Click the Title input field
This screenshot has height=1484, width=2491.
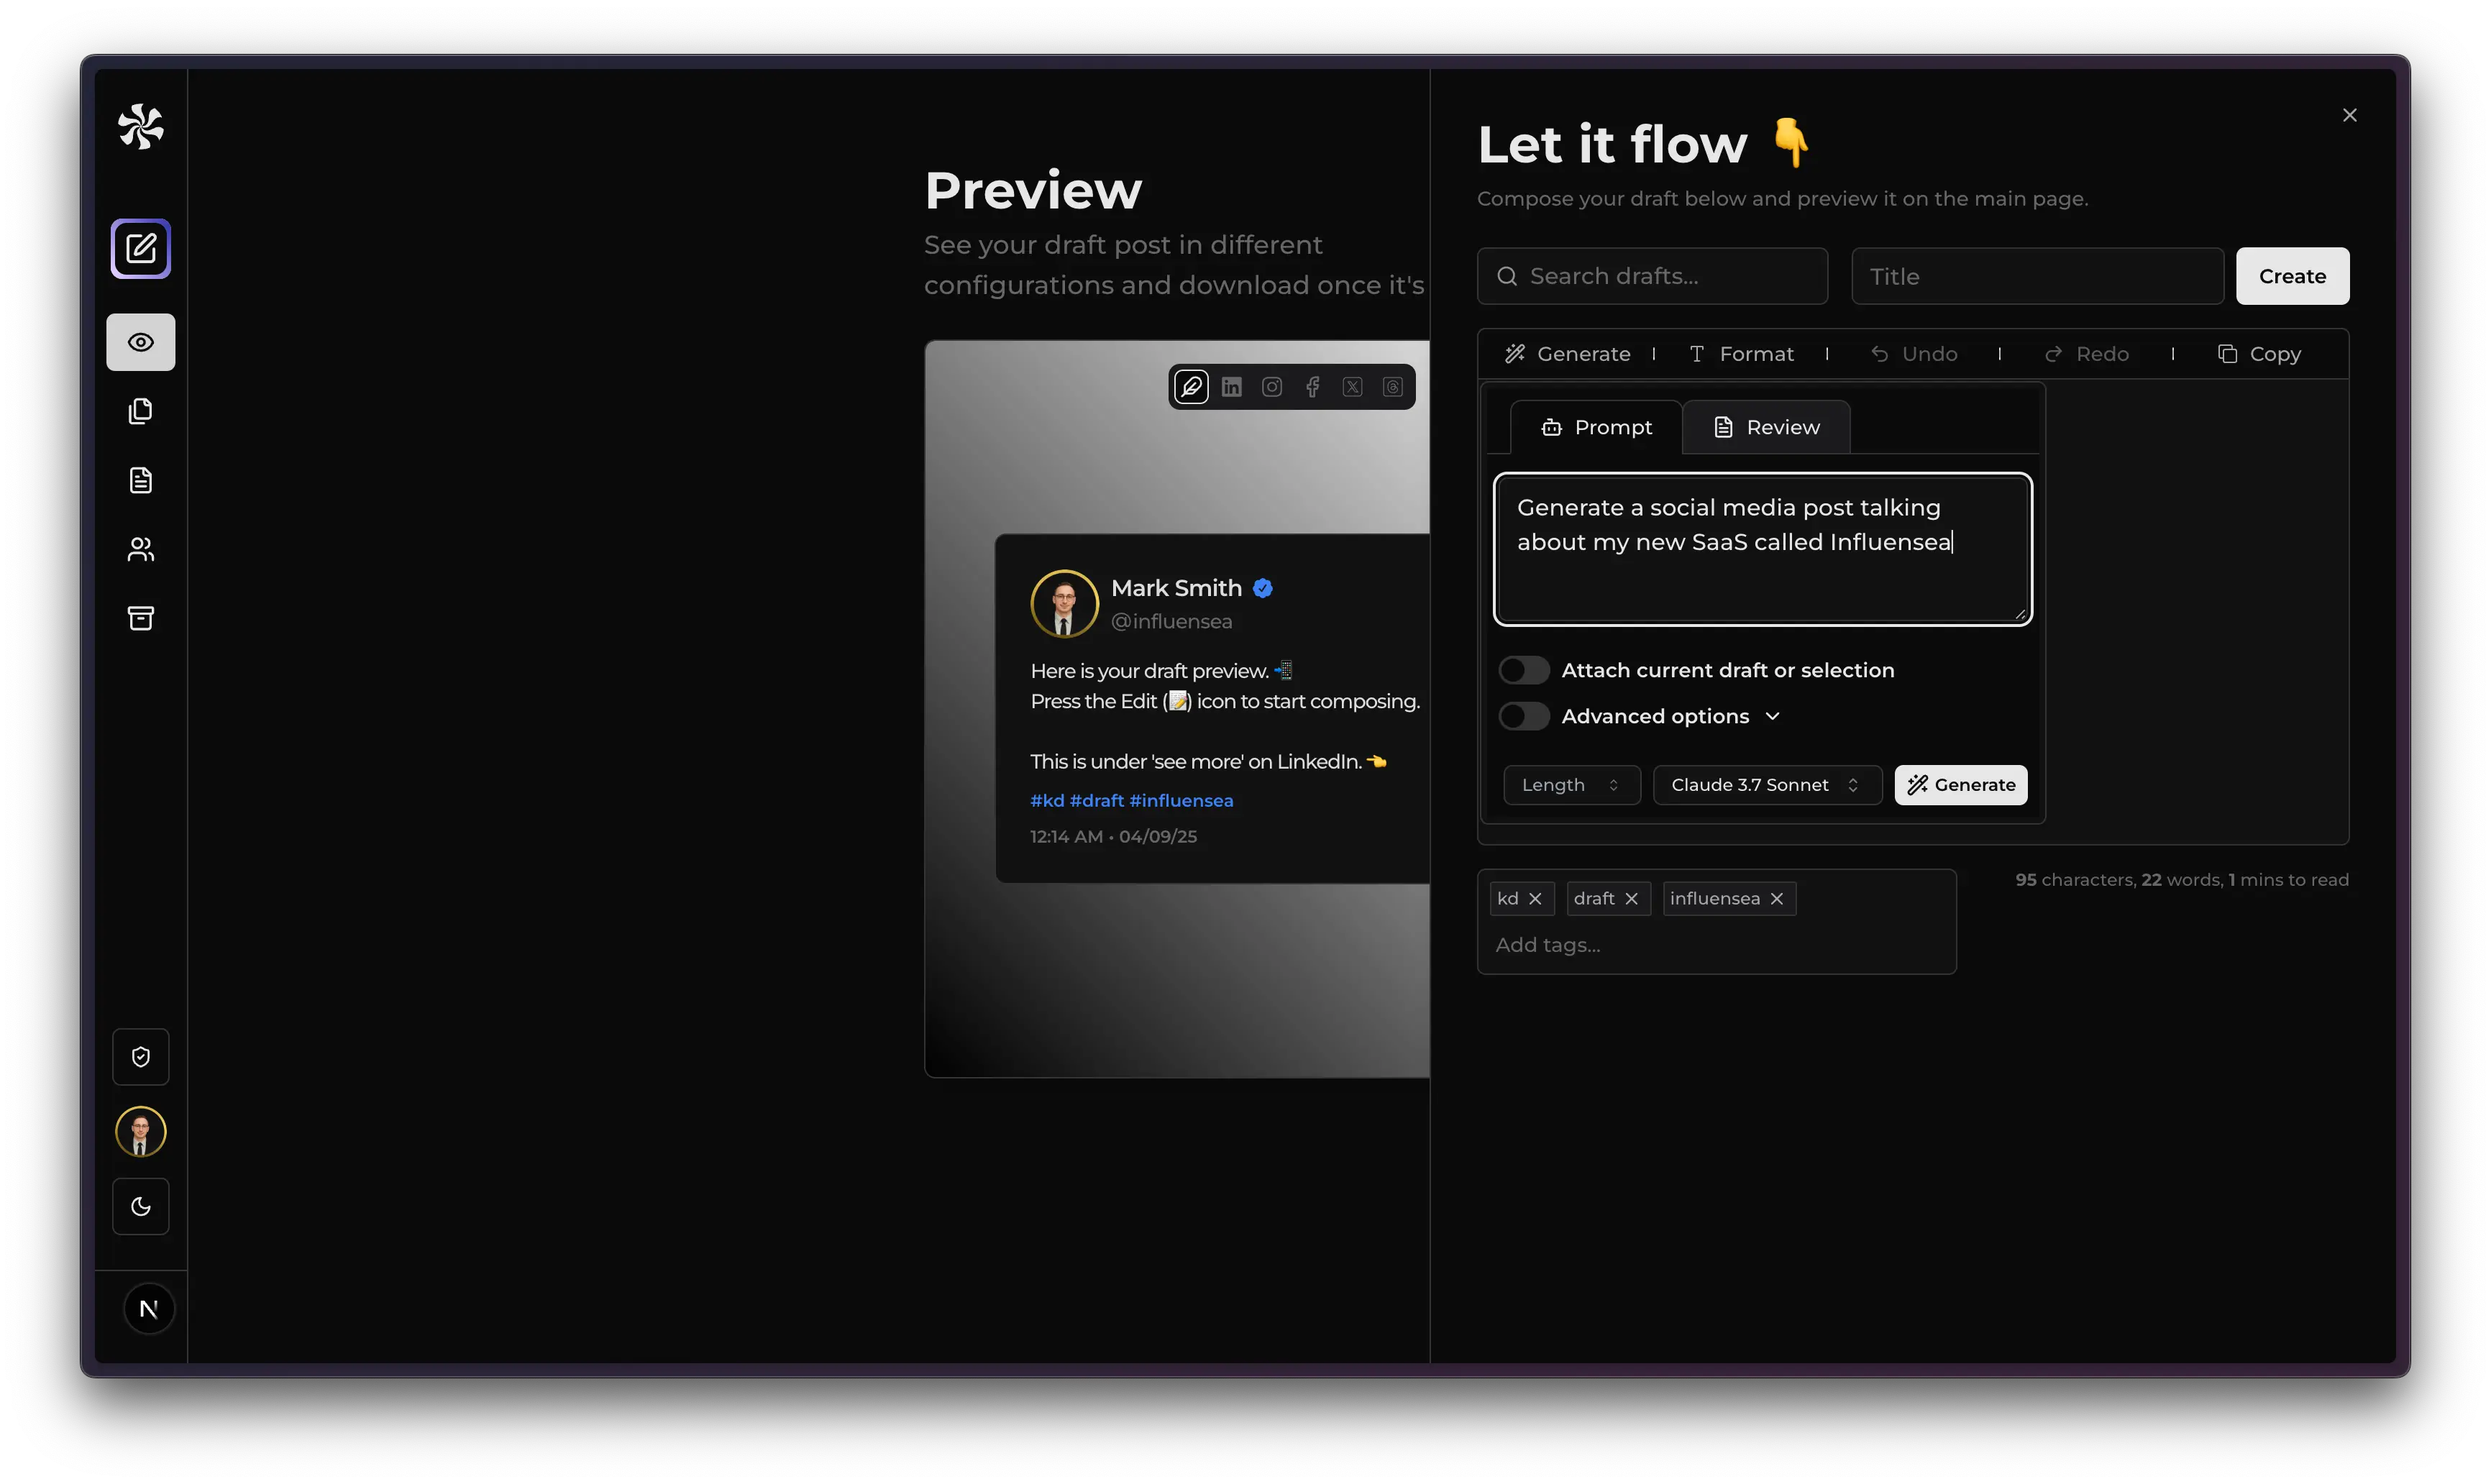2037,277
